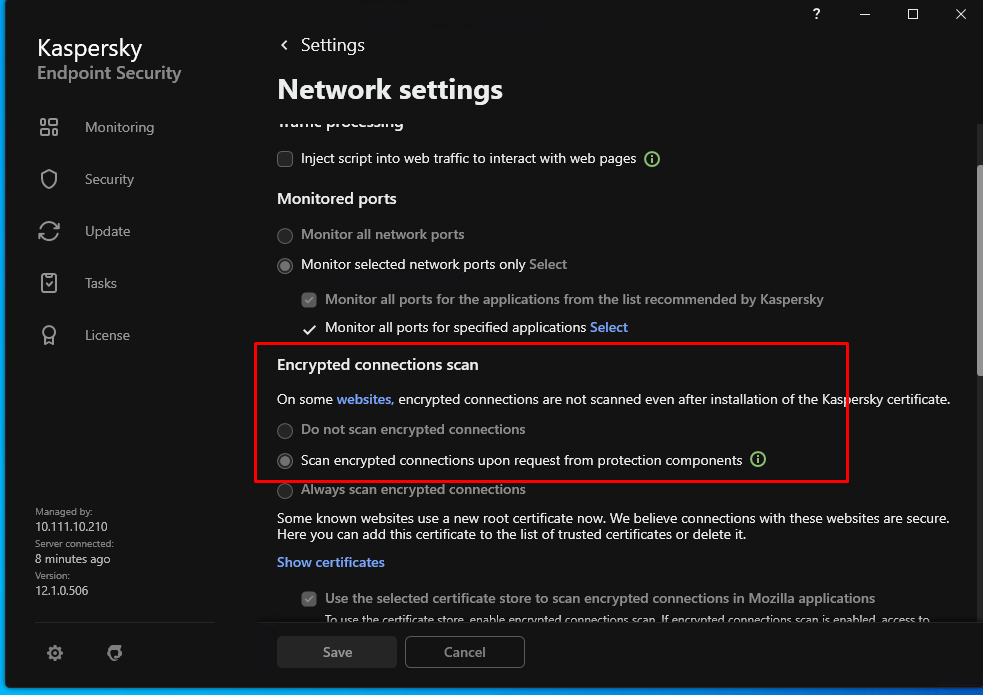Image resolution: width=983 pixels, height=695 pixels.
Task: Click info icon beside scan upon request option
Action: 758,460
